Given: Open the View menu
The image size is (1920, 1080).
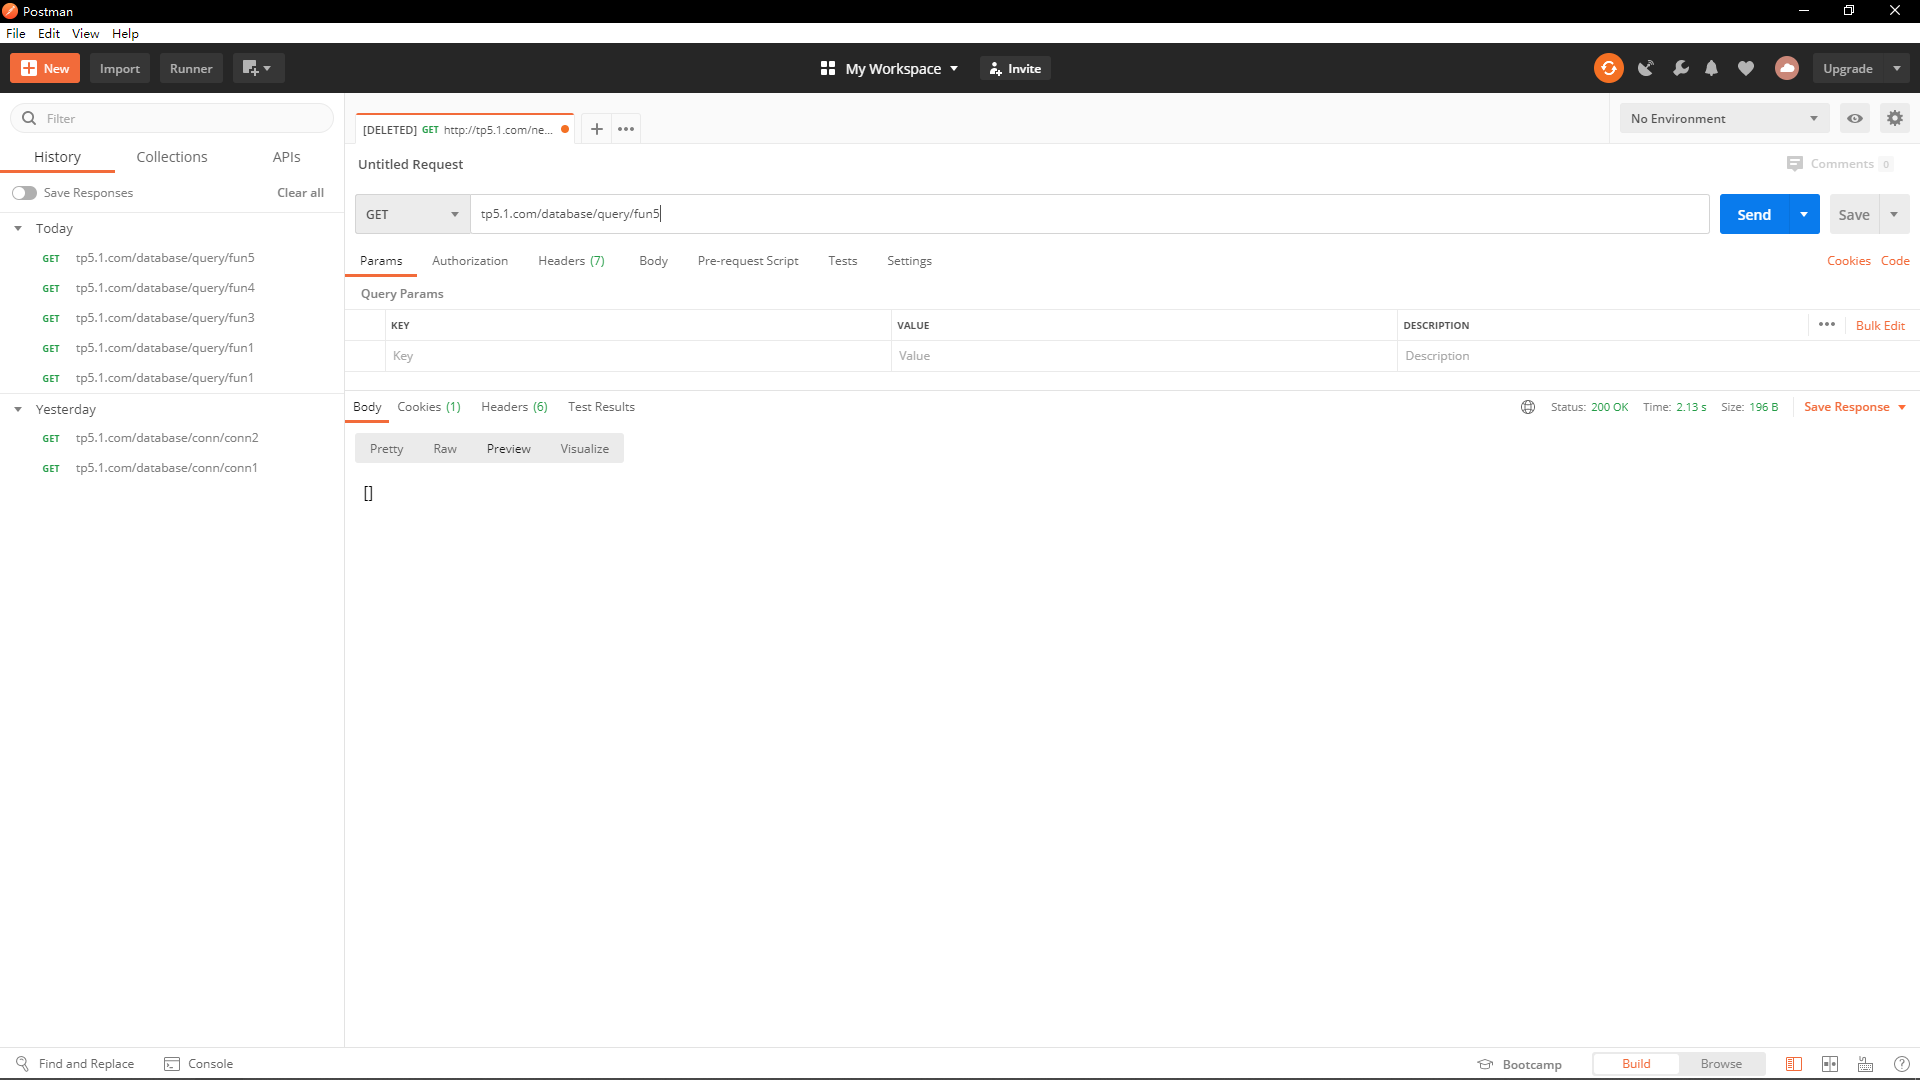Looking at the screenshot, I should click(x=85, y=33).
